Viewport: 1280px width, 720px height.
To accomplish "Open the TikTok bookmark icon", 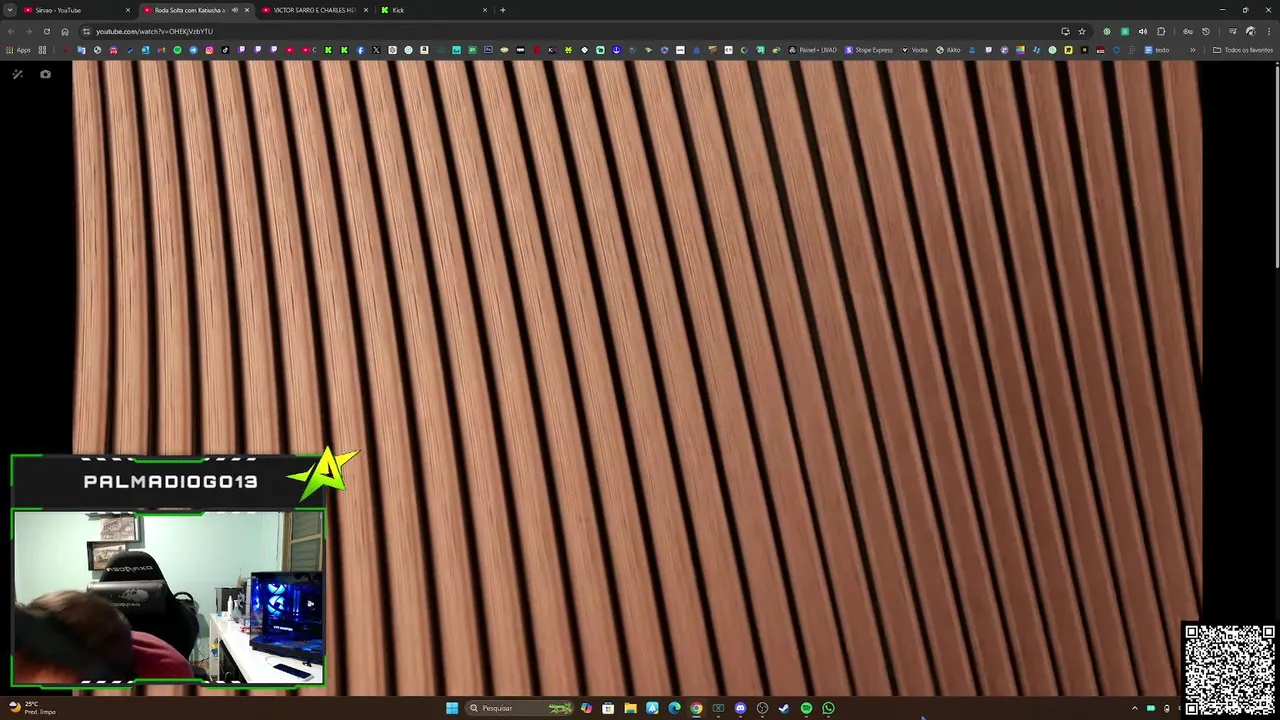I will coord(225,50).
